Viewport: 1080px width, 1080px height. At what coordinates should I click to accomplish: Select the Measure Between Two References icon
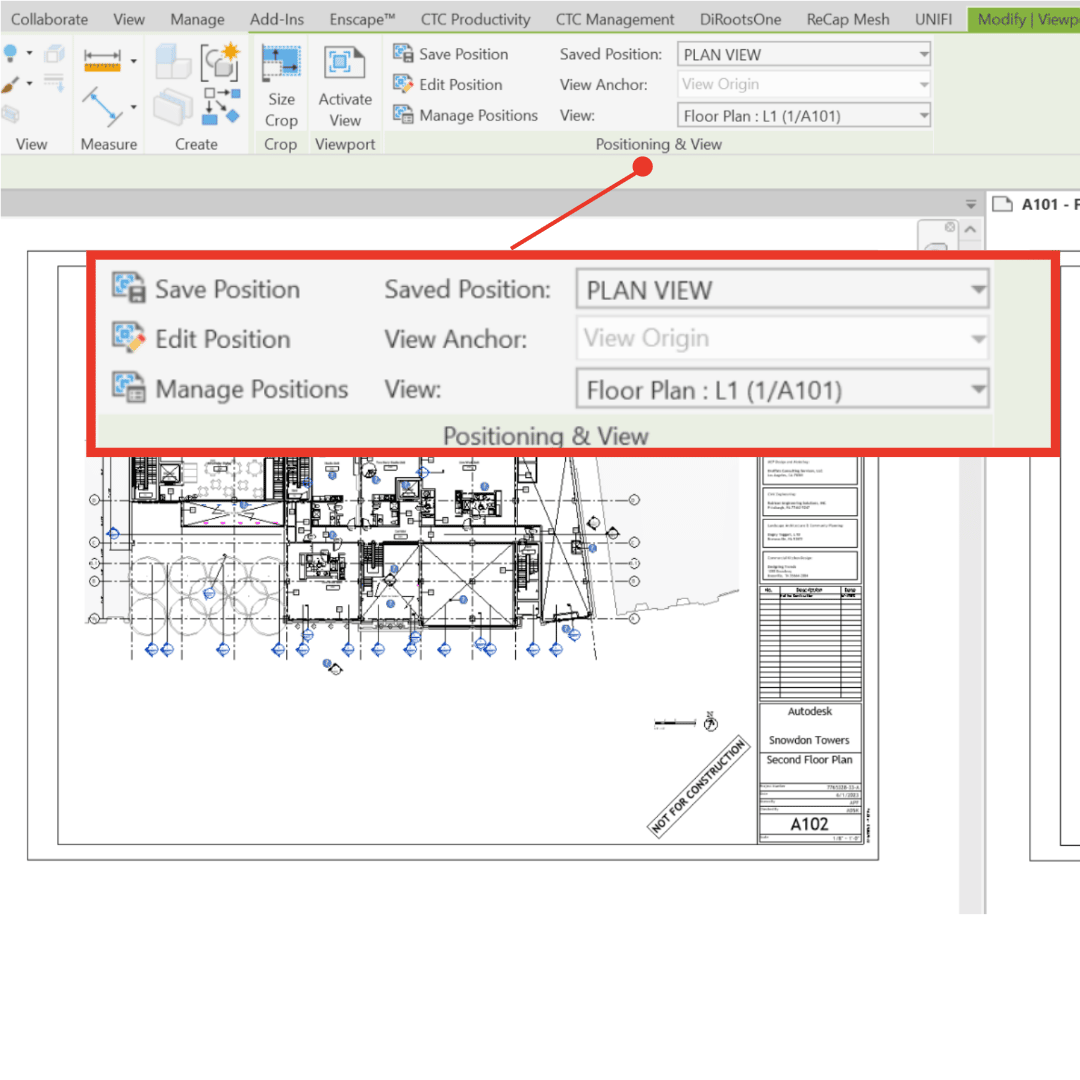101,103
